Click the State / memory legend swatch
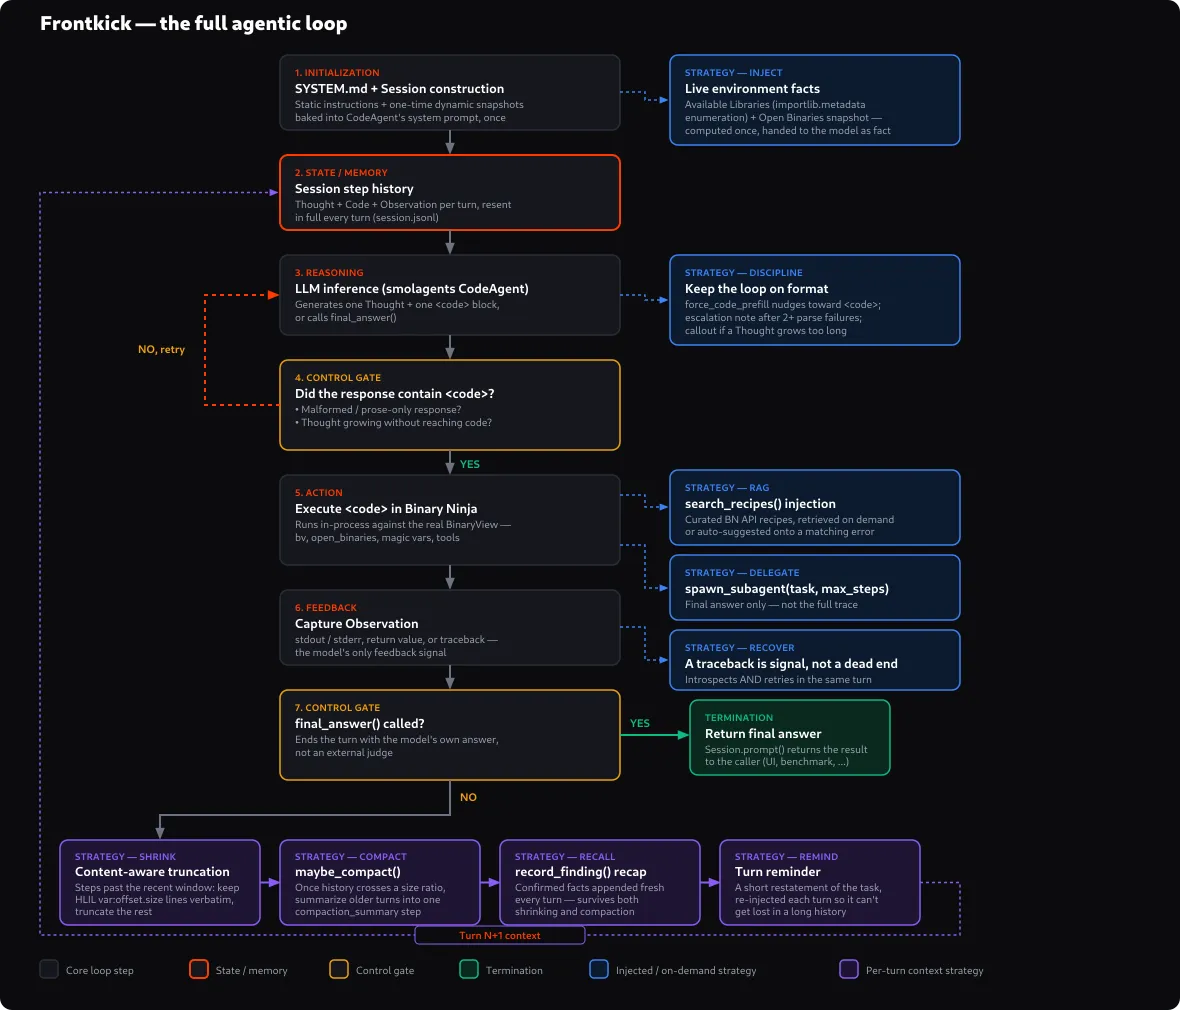 tap(199, 969)
